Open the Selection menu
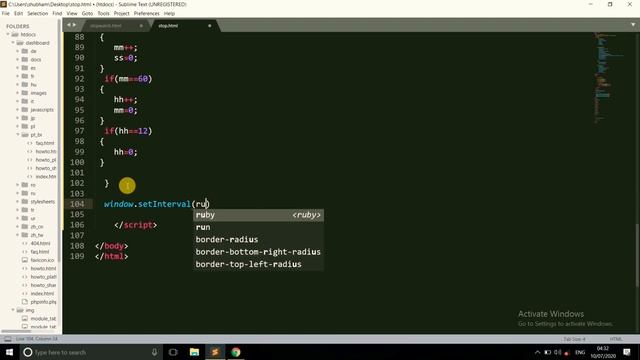Viewport: 640px width, 360px height. [x=38, y=13]
